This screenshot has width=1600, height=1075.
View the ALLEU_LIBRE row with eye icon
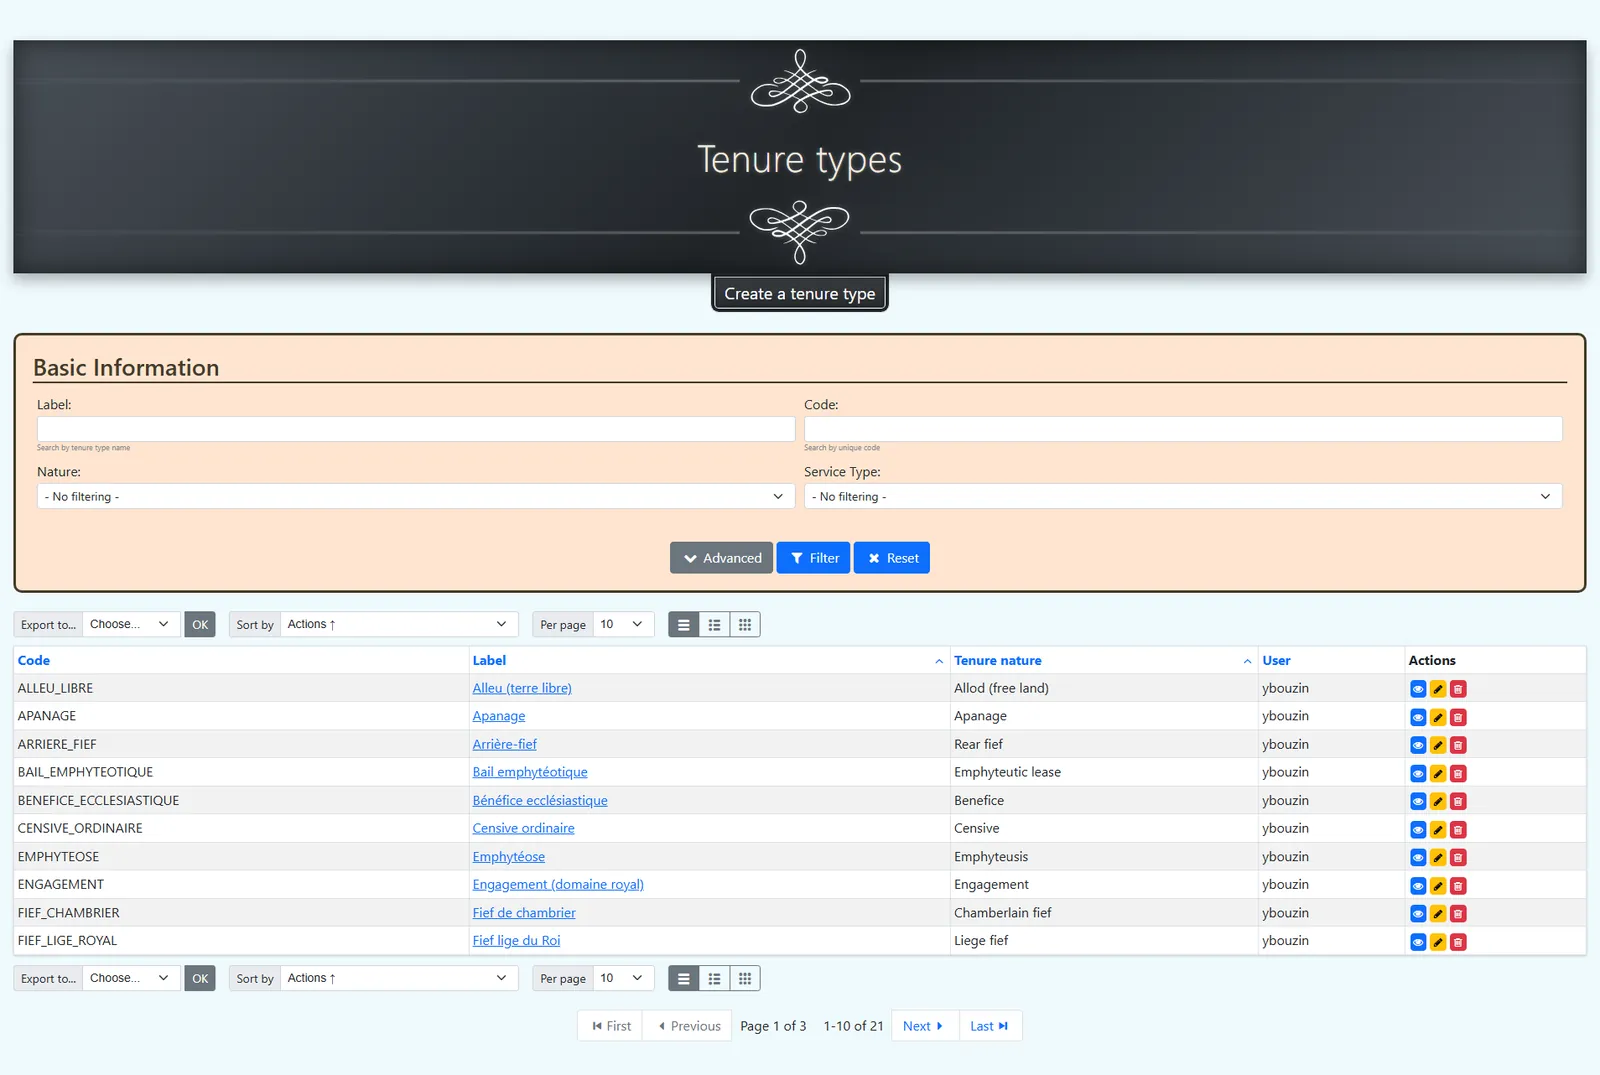point(1418,689)
